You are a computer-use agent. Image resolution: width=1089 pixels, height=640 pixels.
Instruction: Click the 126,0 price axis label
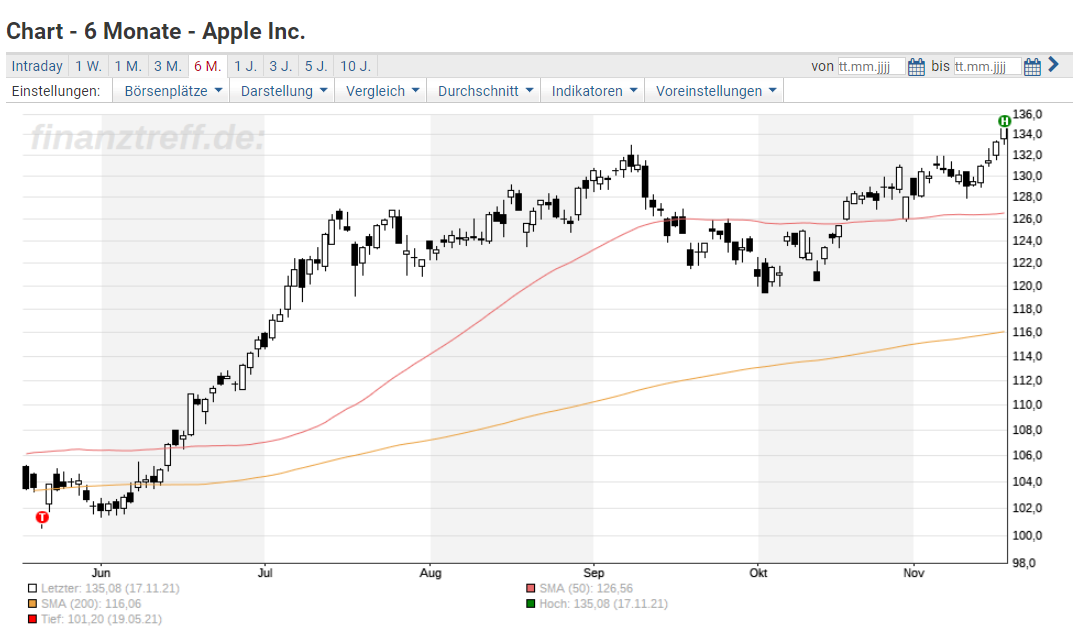click(1027, 219)
